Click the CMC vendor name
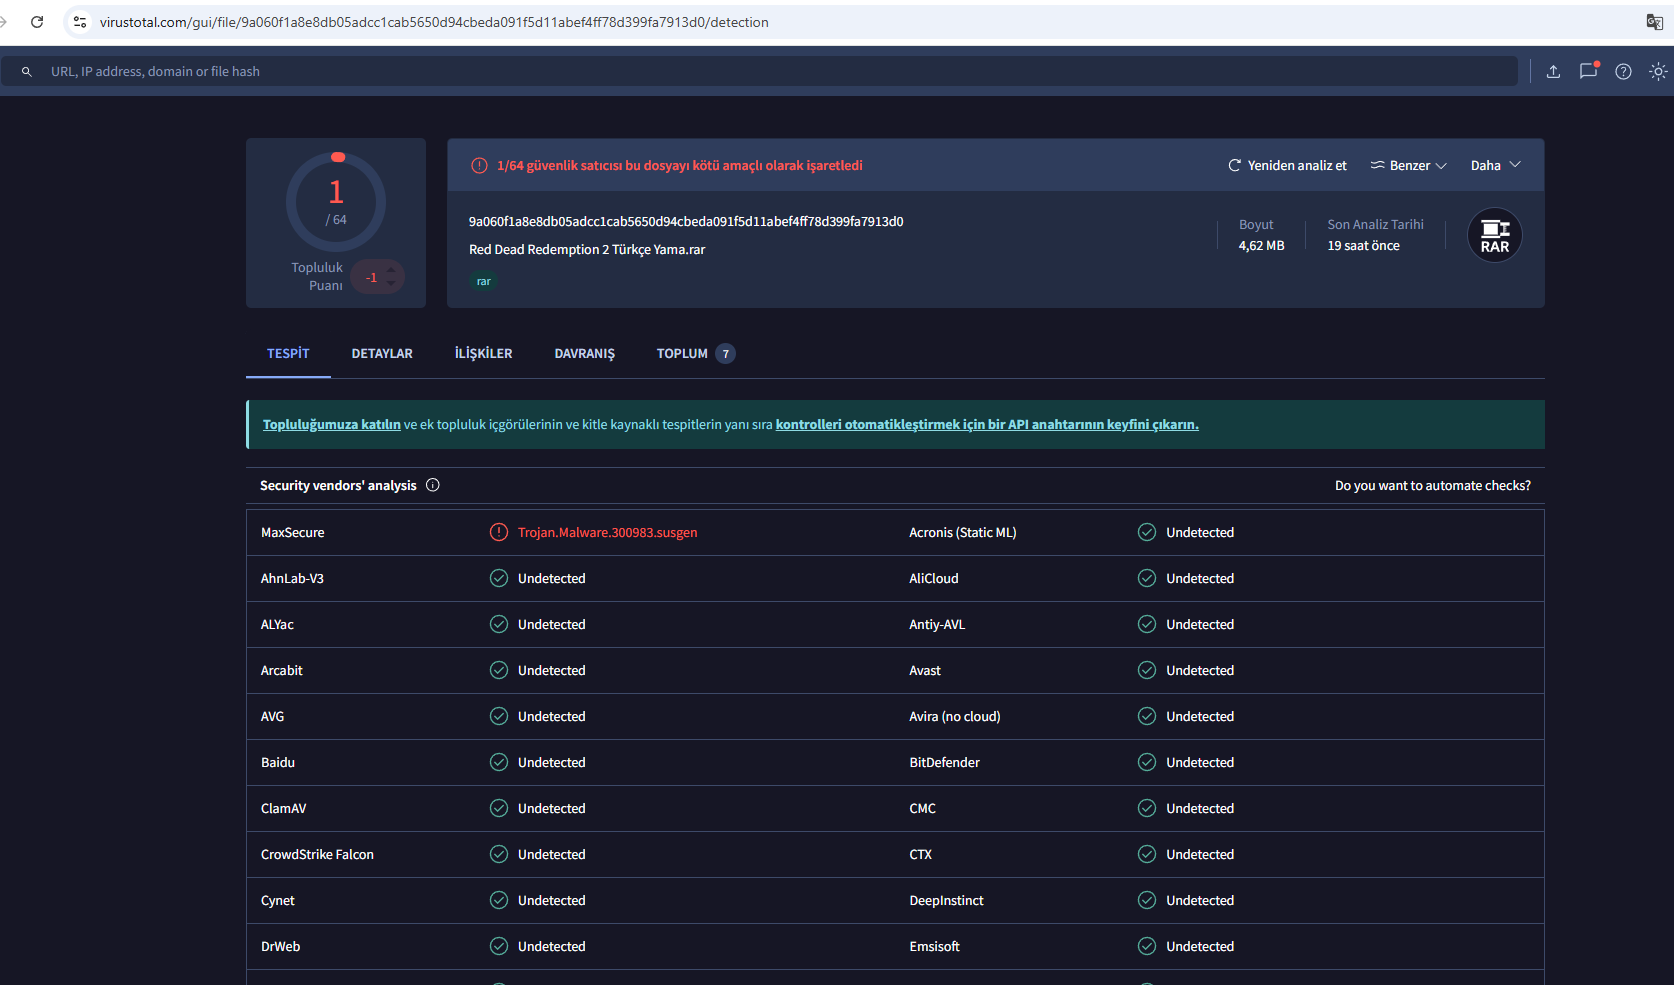The width and height of the screenshot is (1674, 985). coord(923,808)
